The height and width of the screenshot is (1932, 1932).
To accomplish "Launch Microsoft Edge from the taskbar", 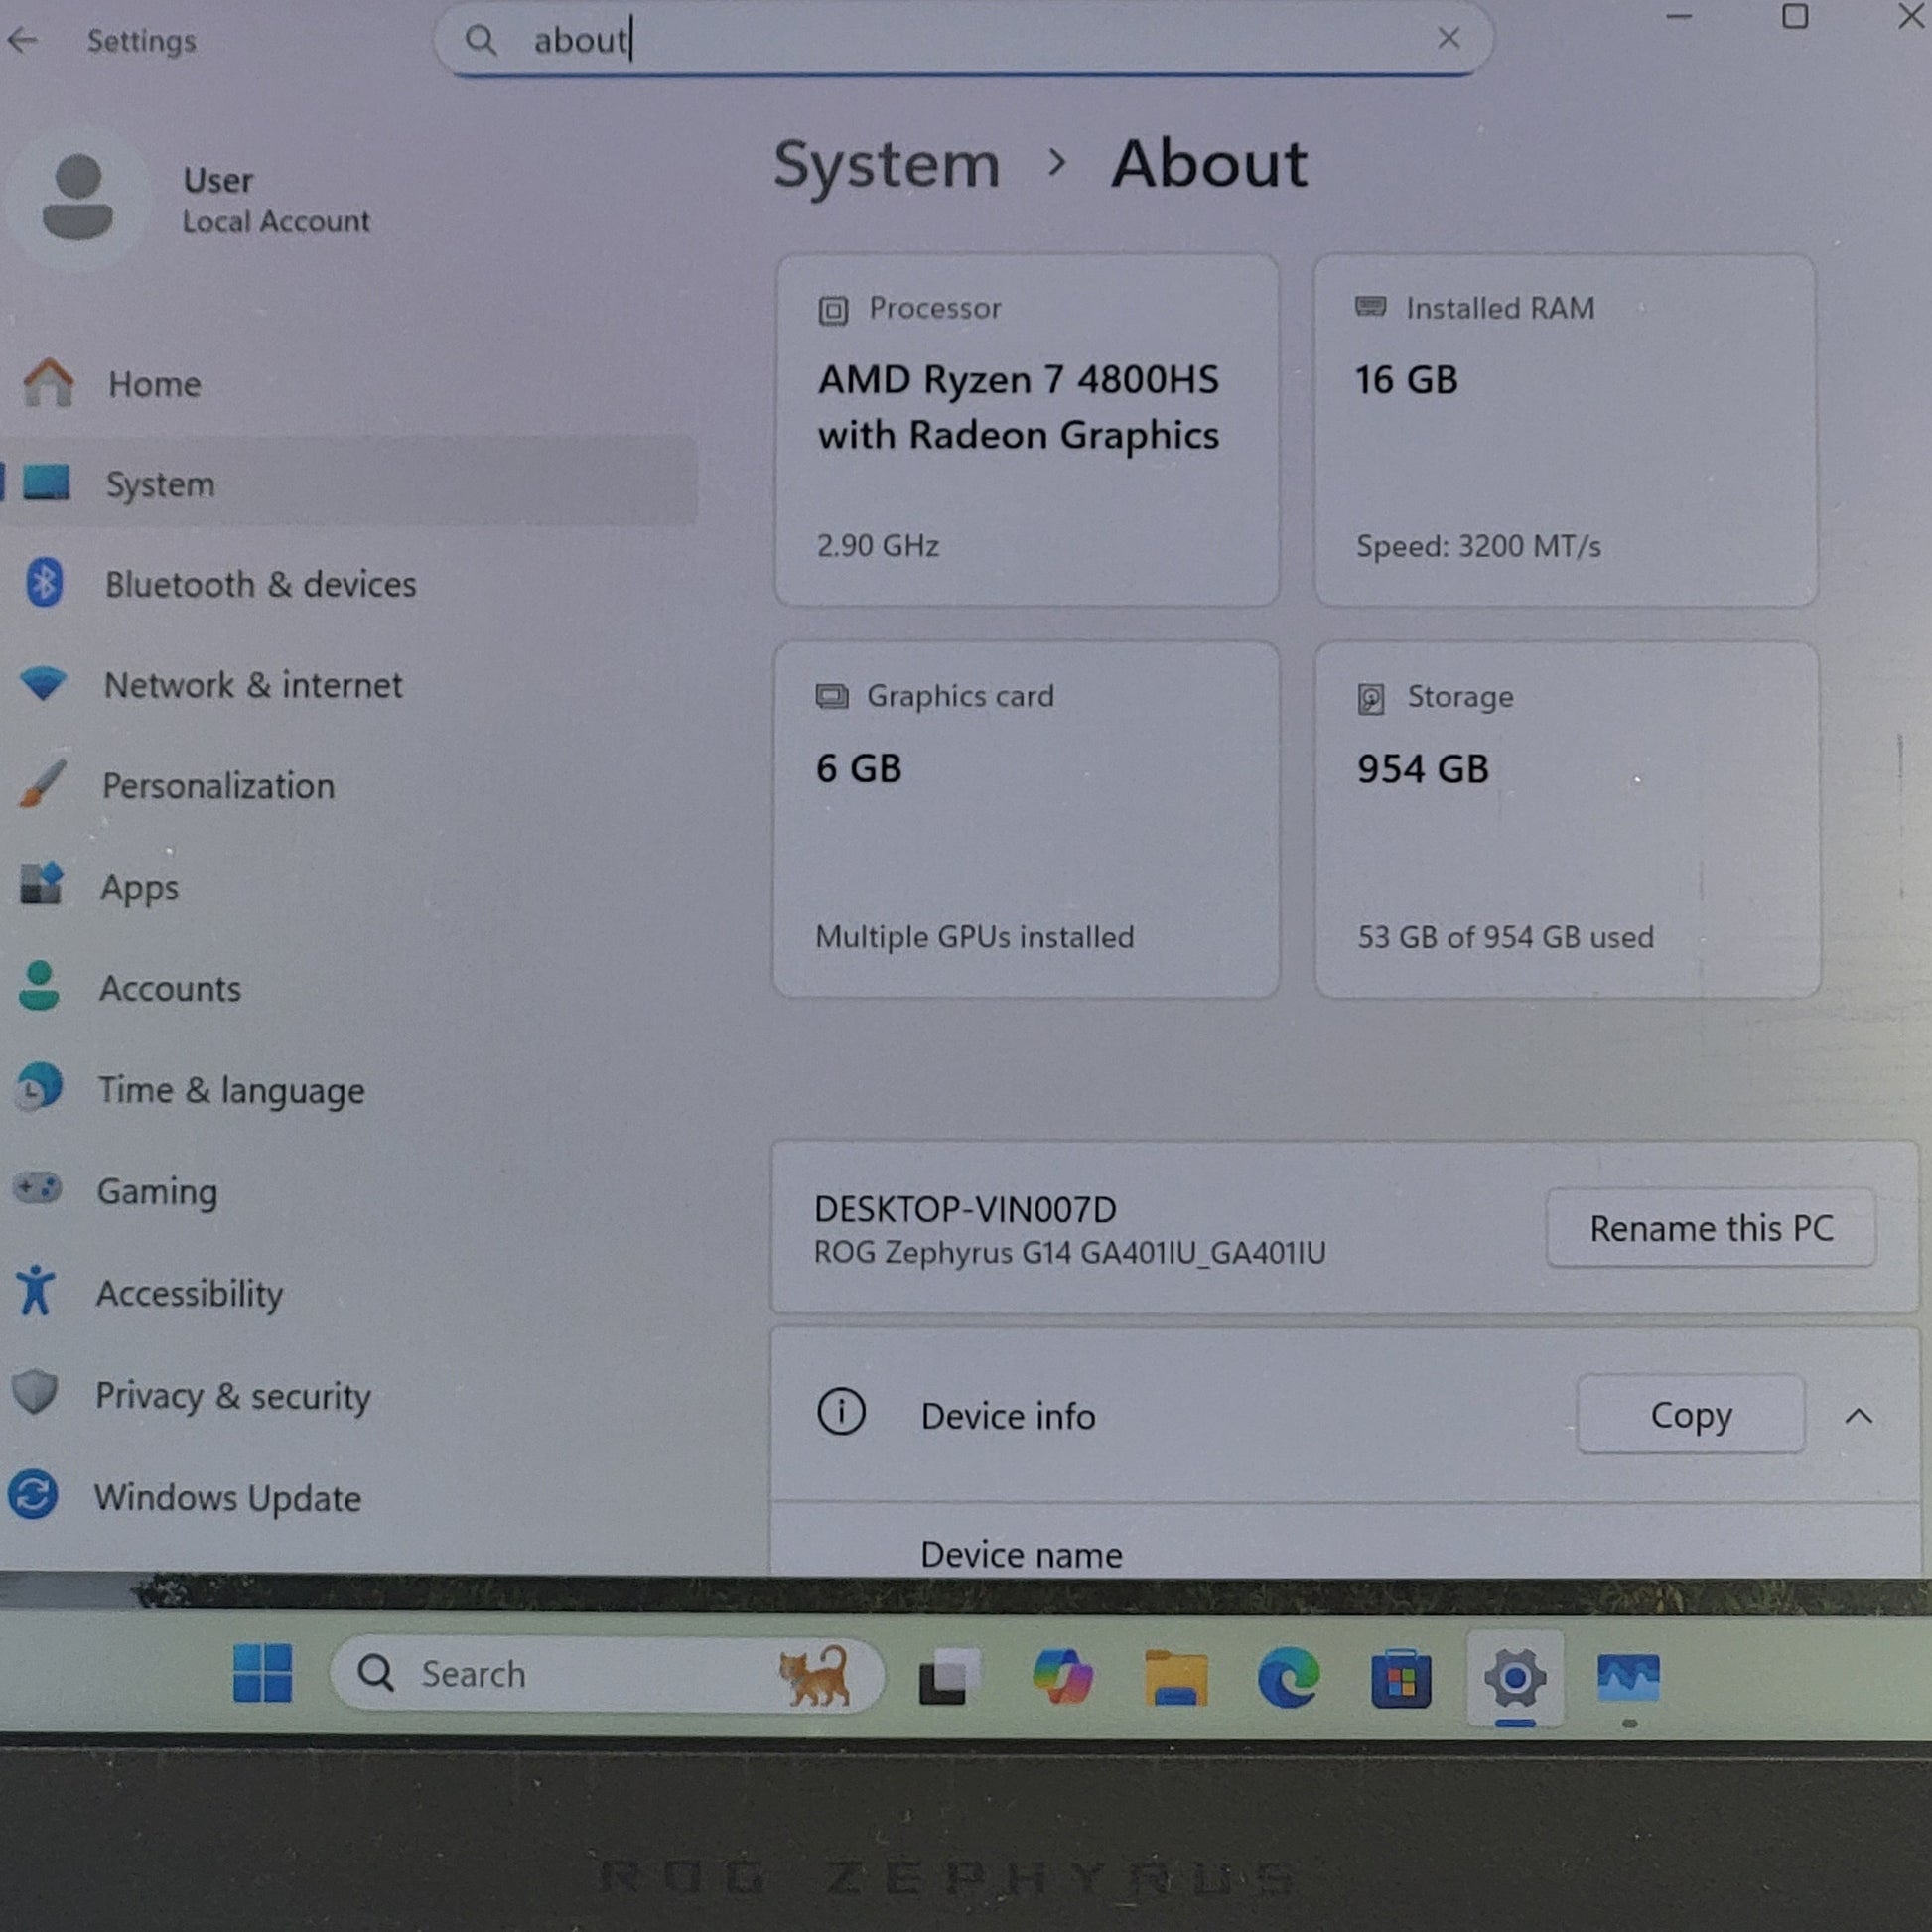I will (x=1288, y=1676).
